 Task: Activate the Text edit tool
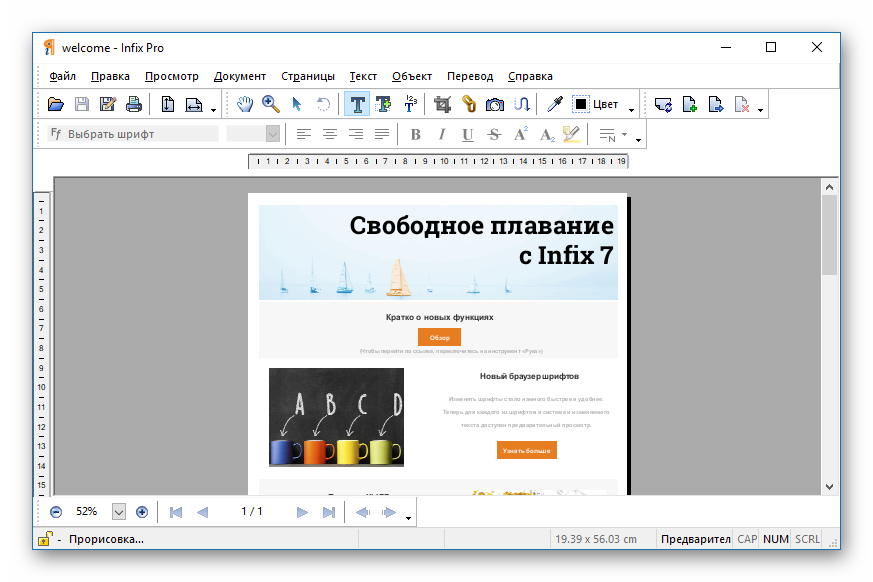356,104
